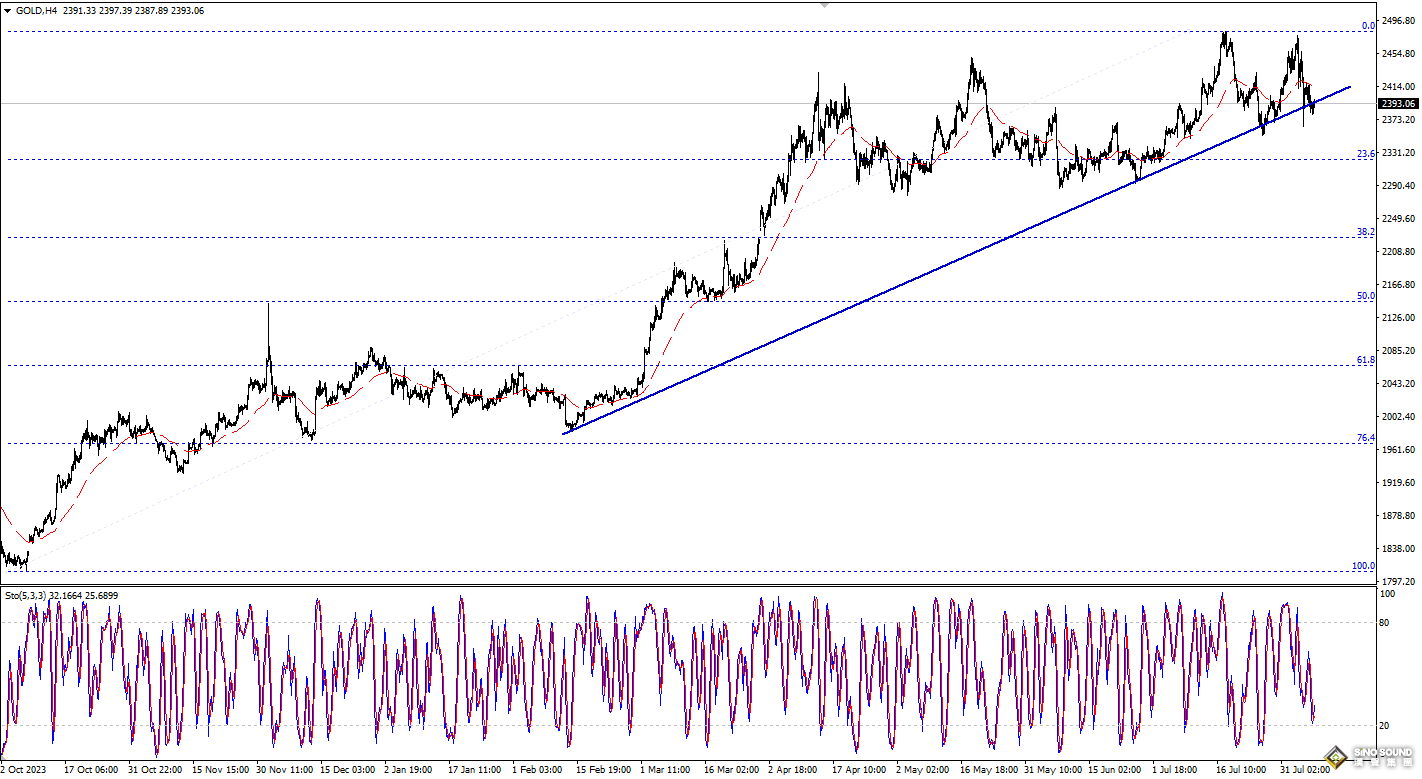Open the dropdown arrow beside GOLD,H4

[x=7, y=10]
